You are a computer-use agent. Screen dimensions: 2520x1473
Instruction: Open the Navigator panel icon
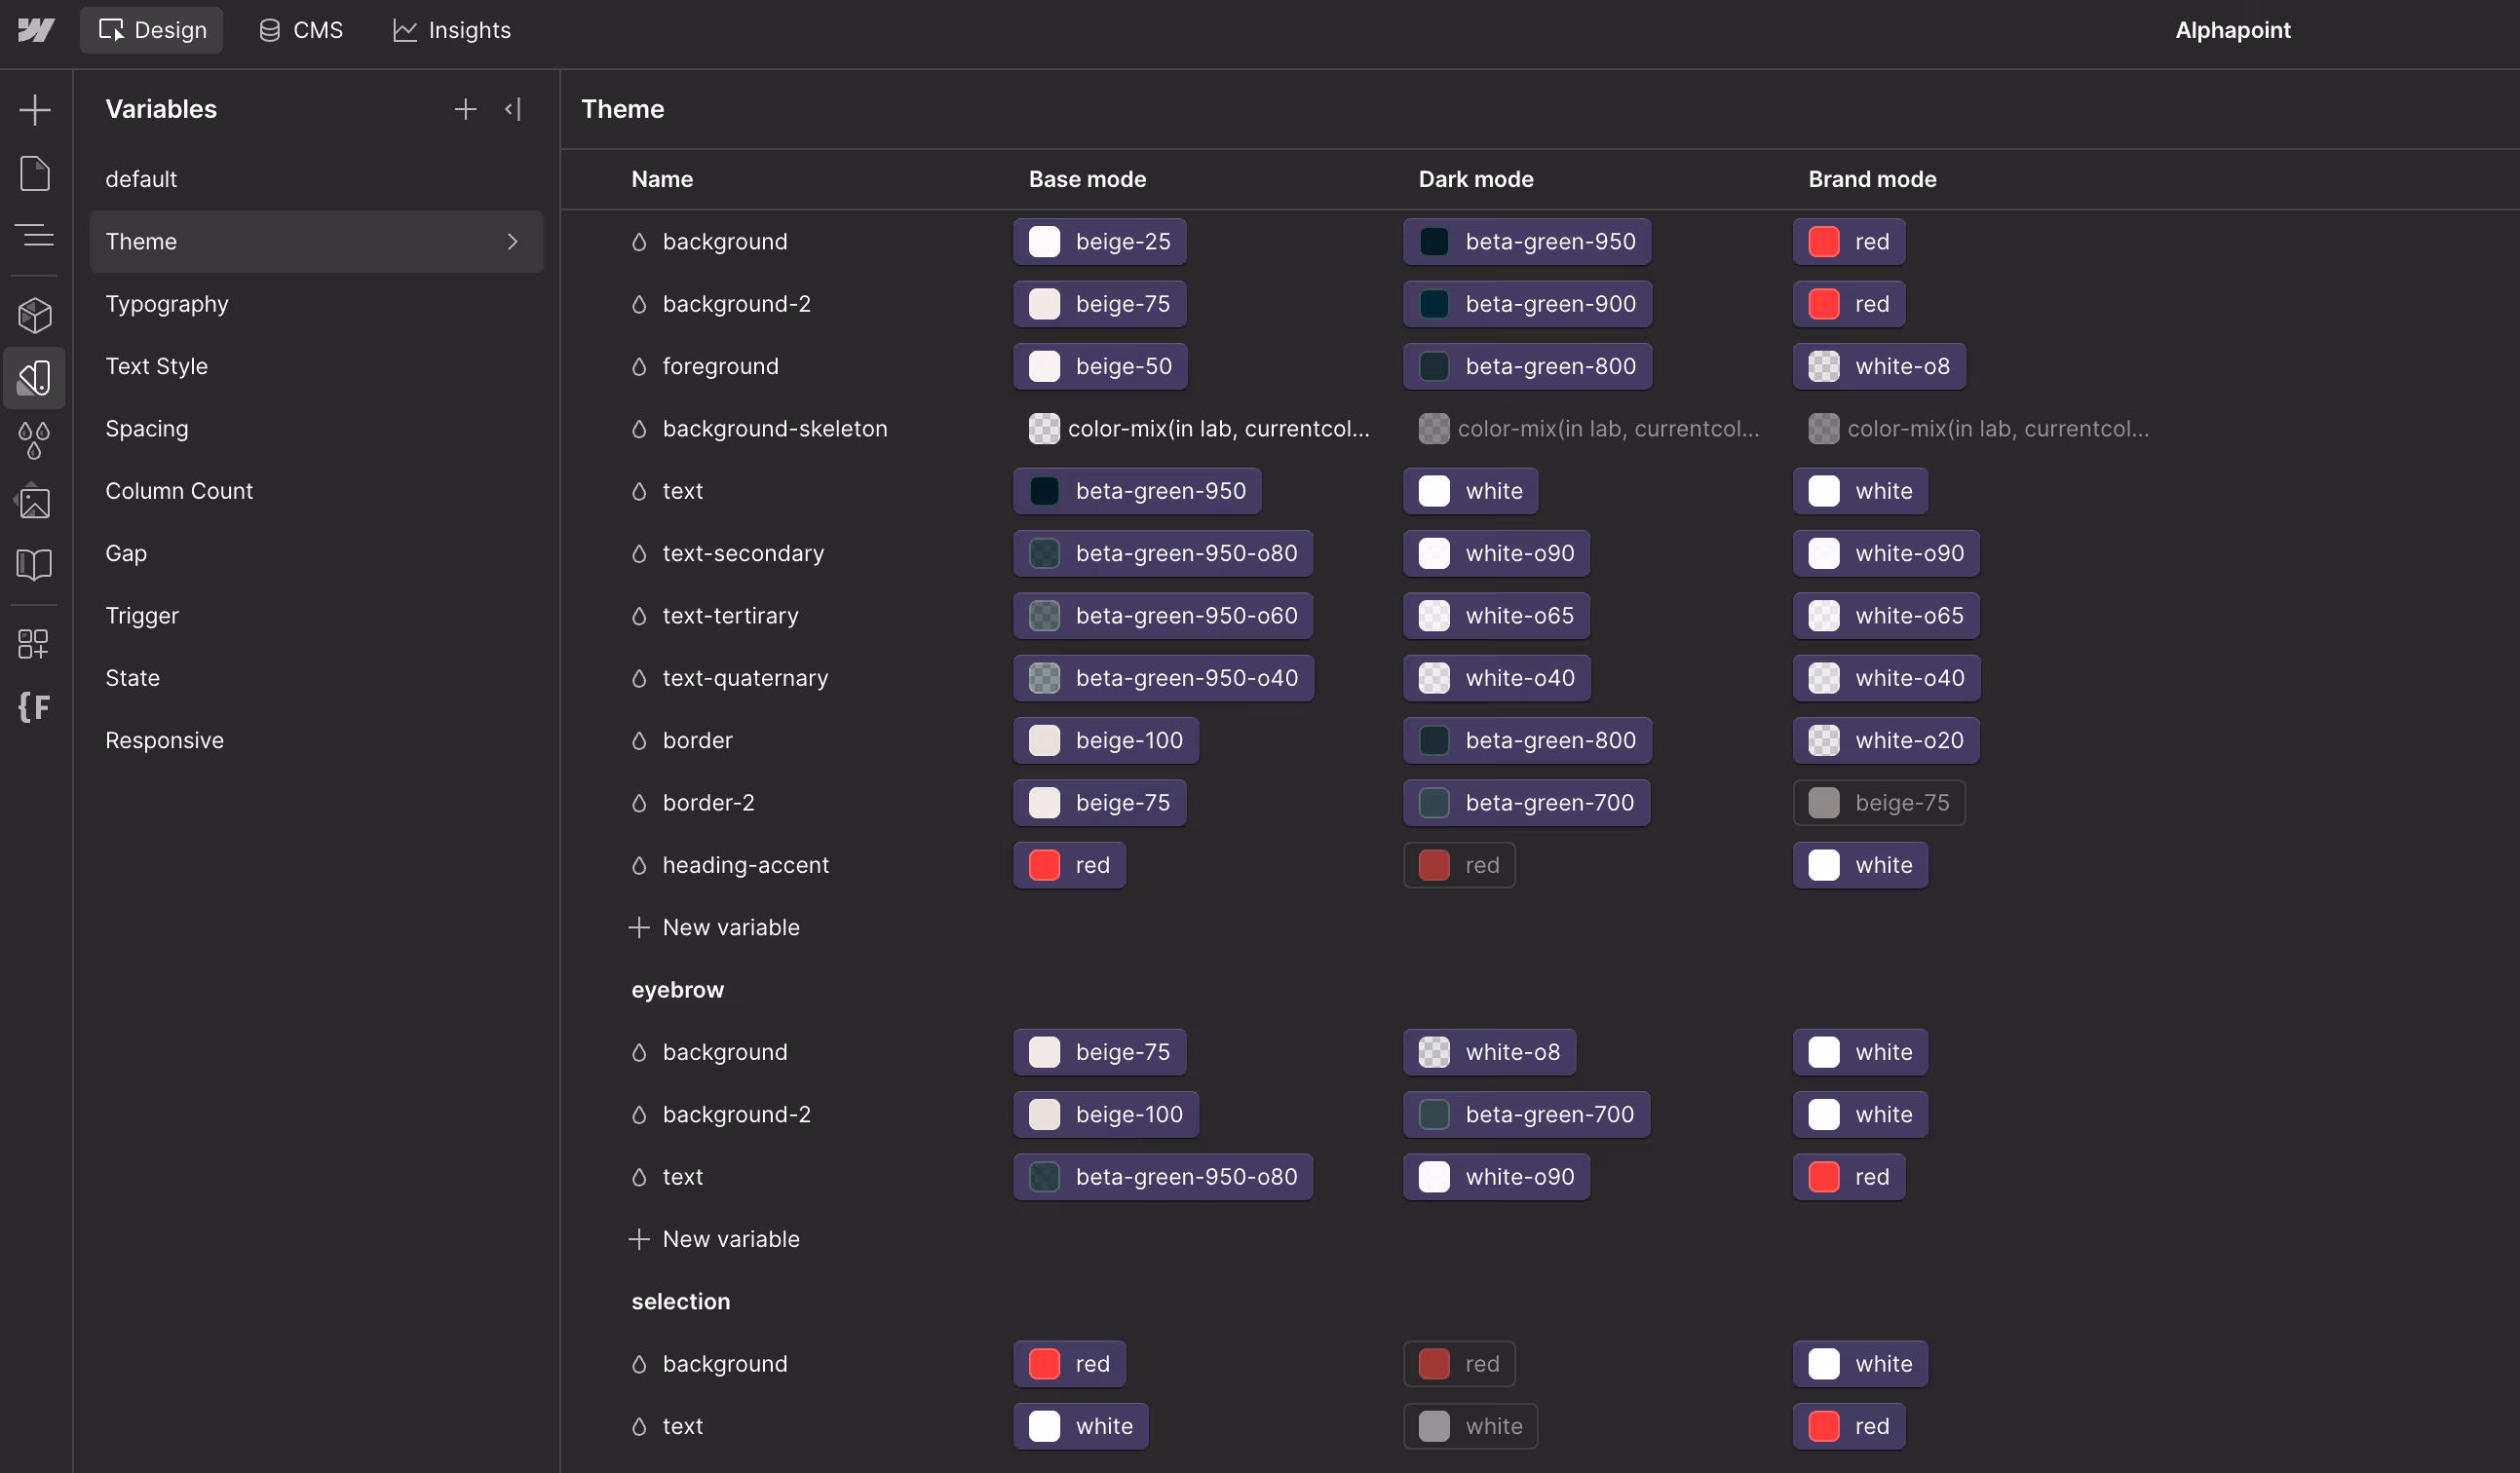click(35, 236)
